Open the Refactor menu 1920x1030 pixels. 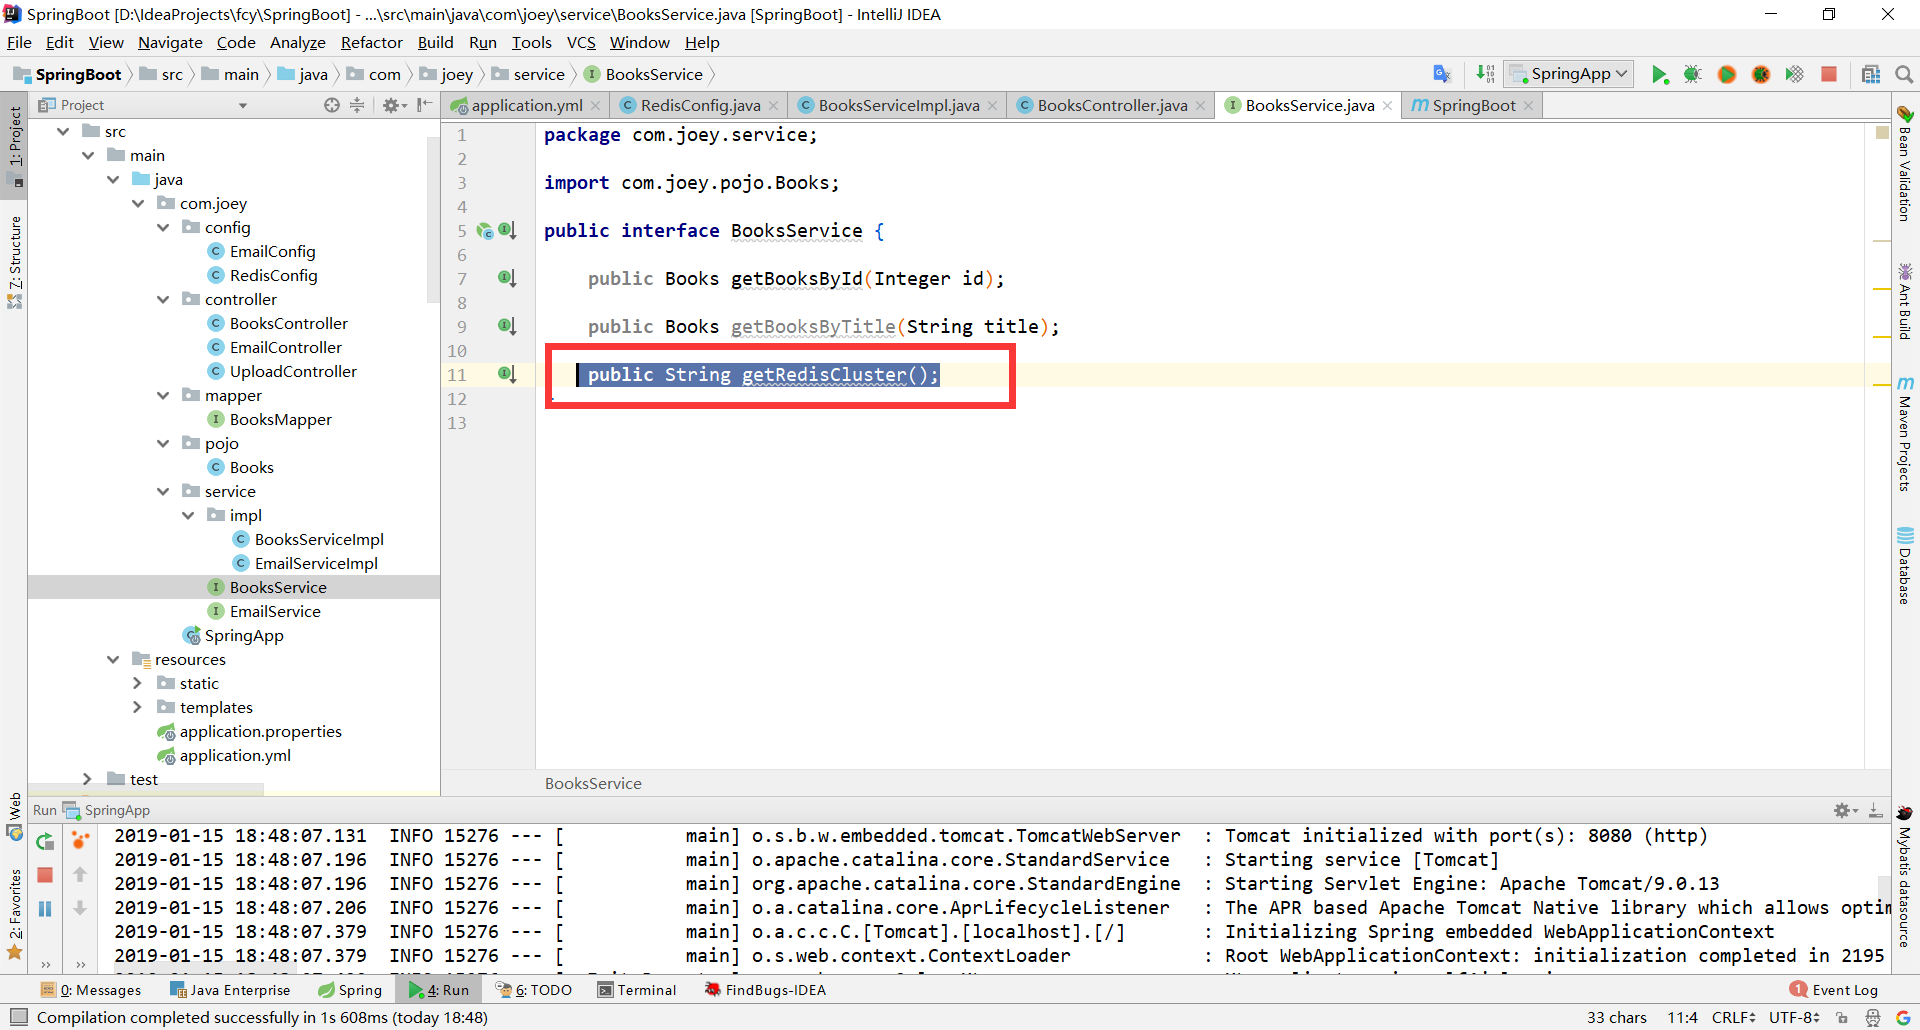point(371,43)
